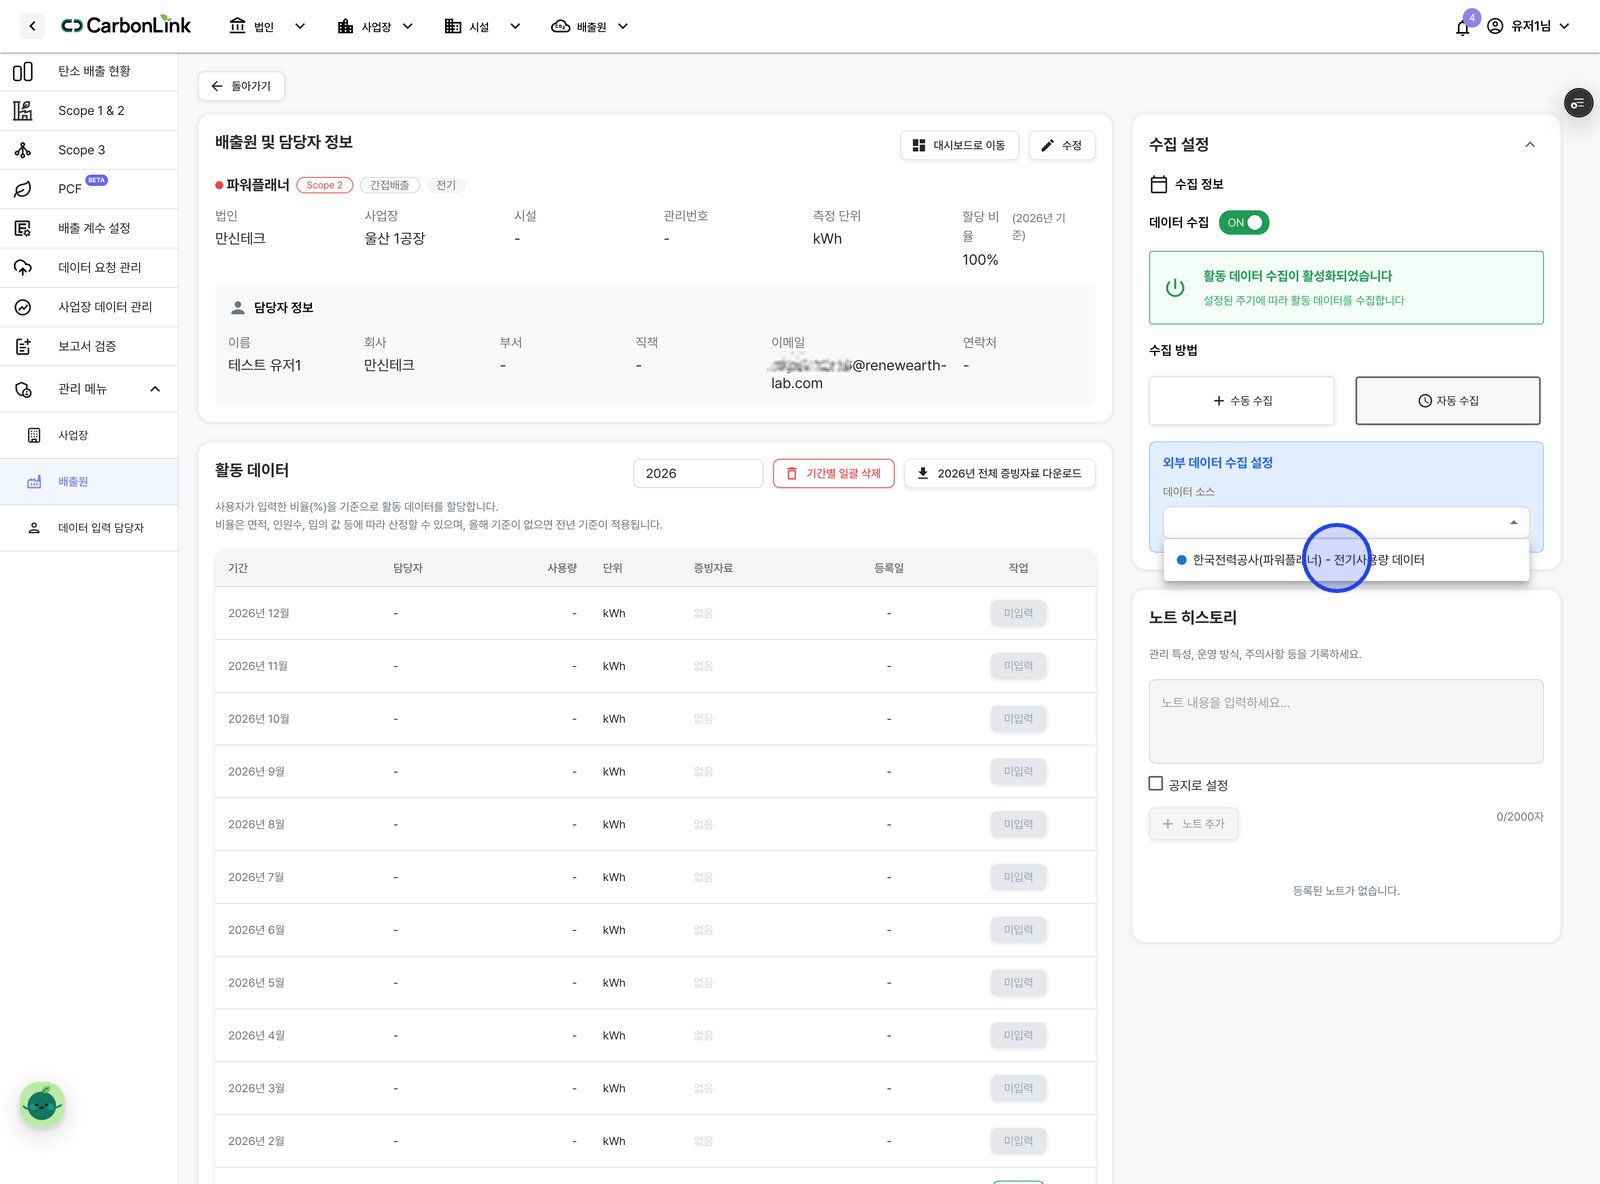
Task: Click the sidebar collapse back arrow
Action: click(32, 26)
